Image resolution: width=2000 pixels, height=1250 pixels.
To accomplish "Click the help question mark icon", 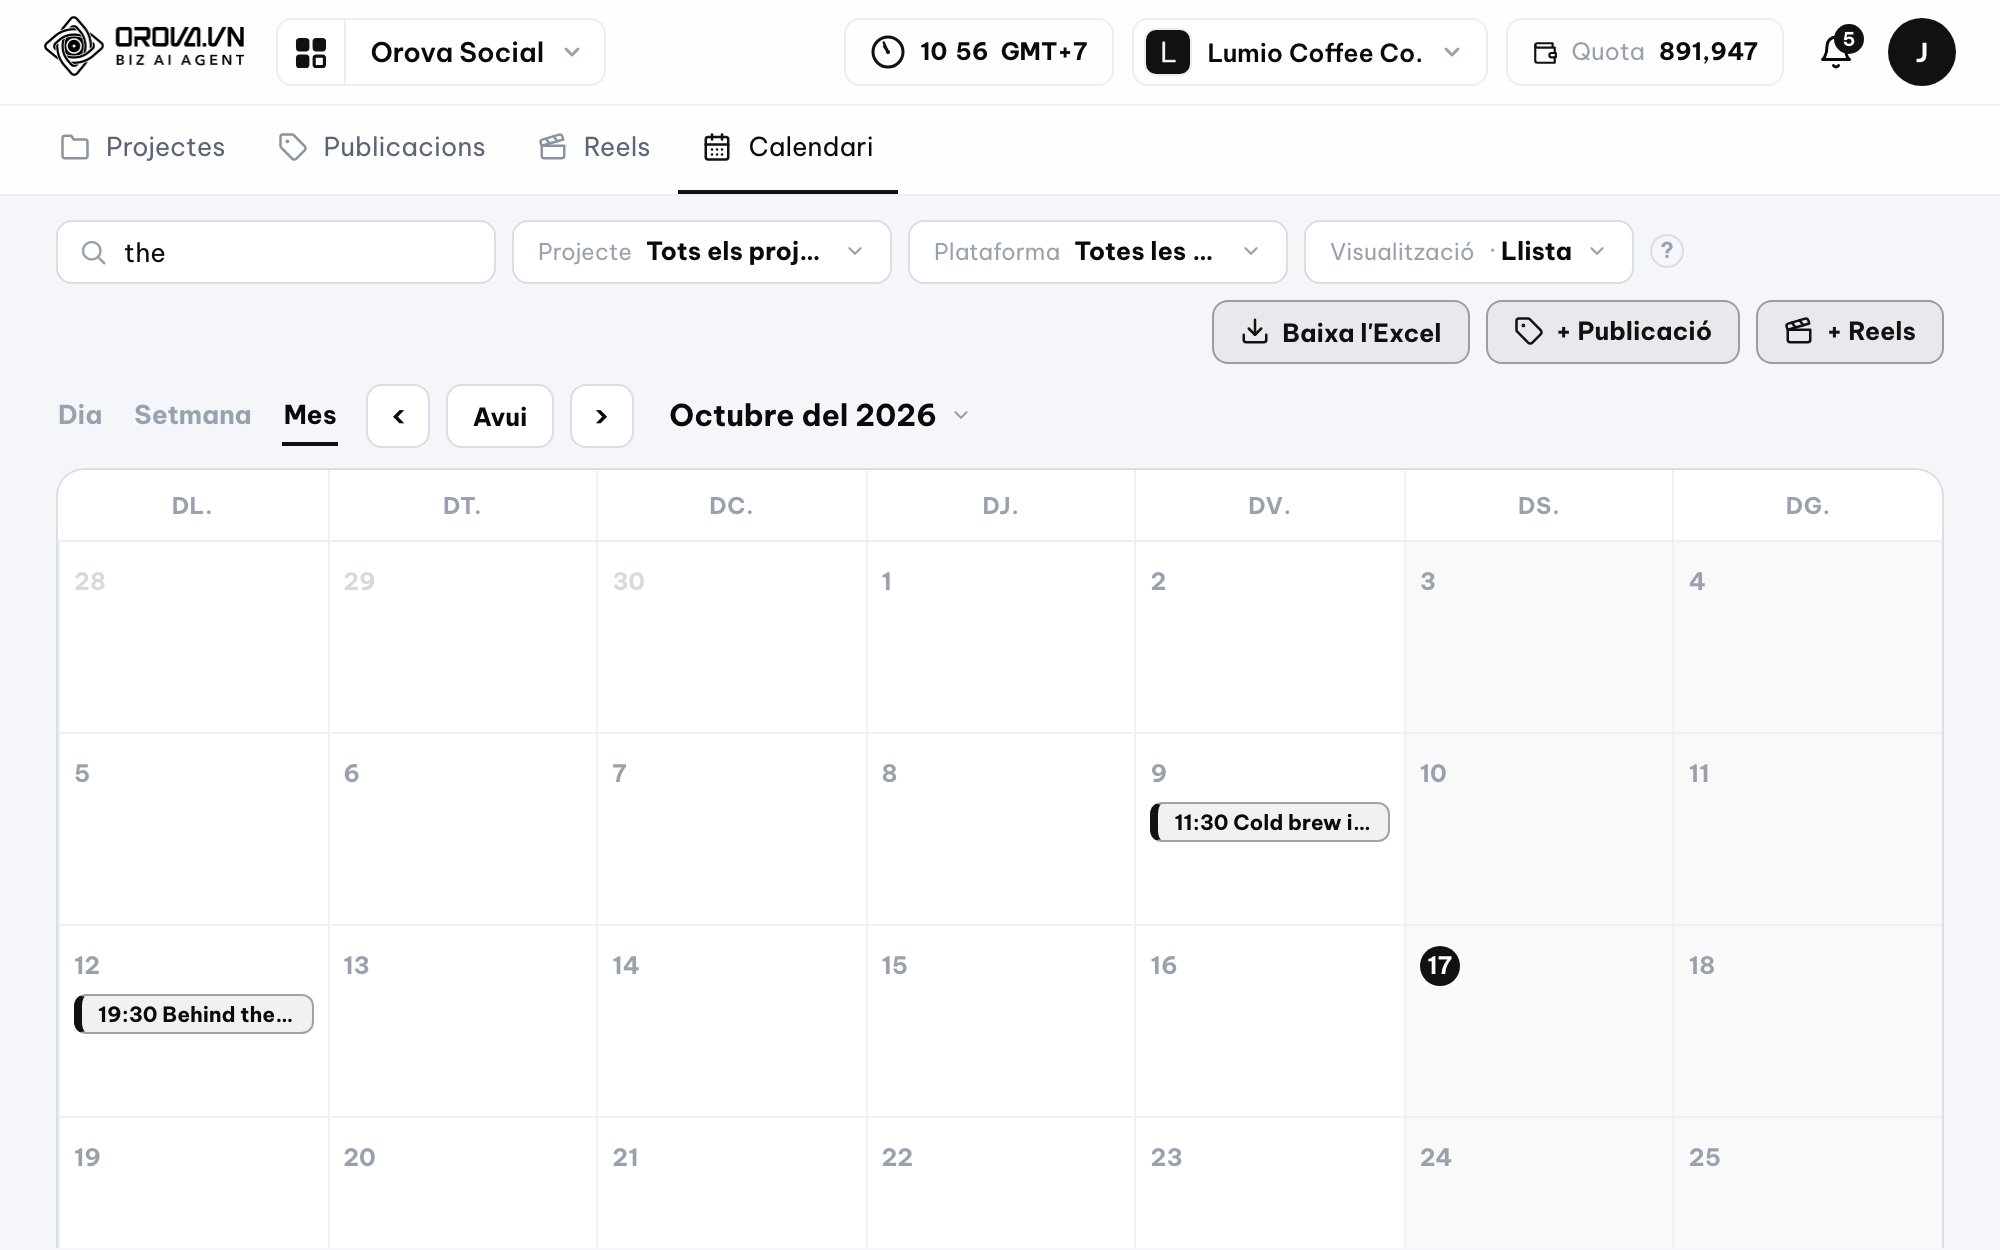I will pos(1666,251).
